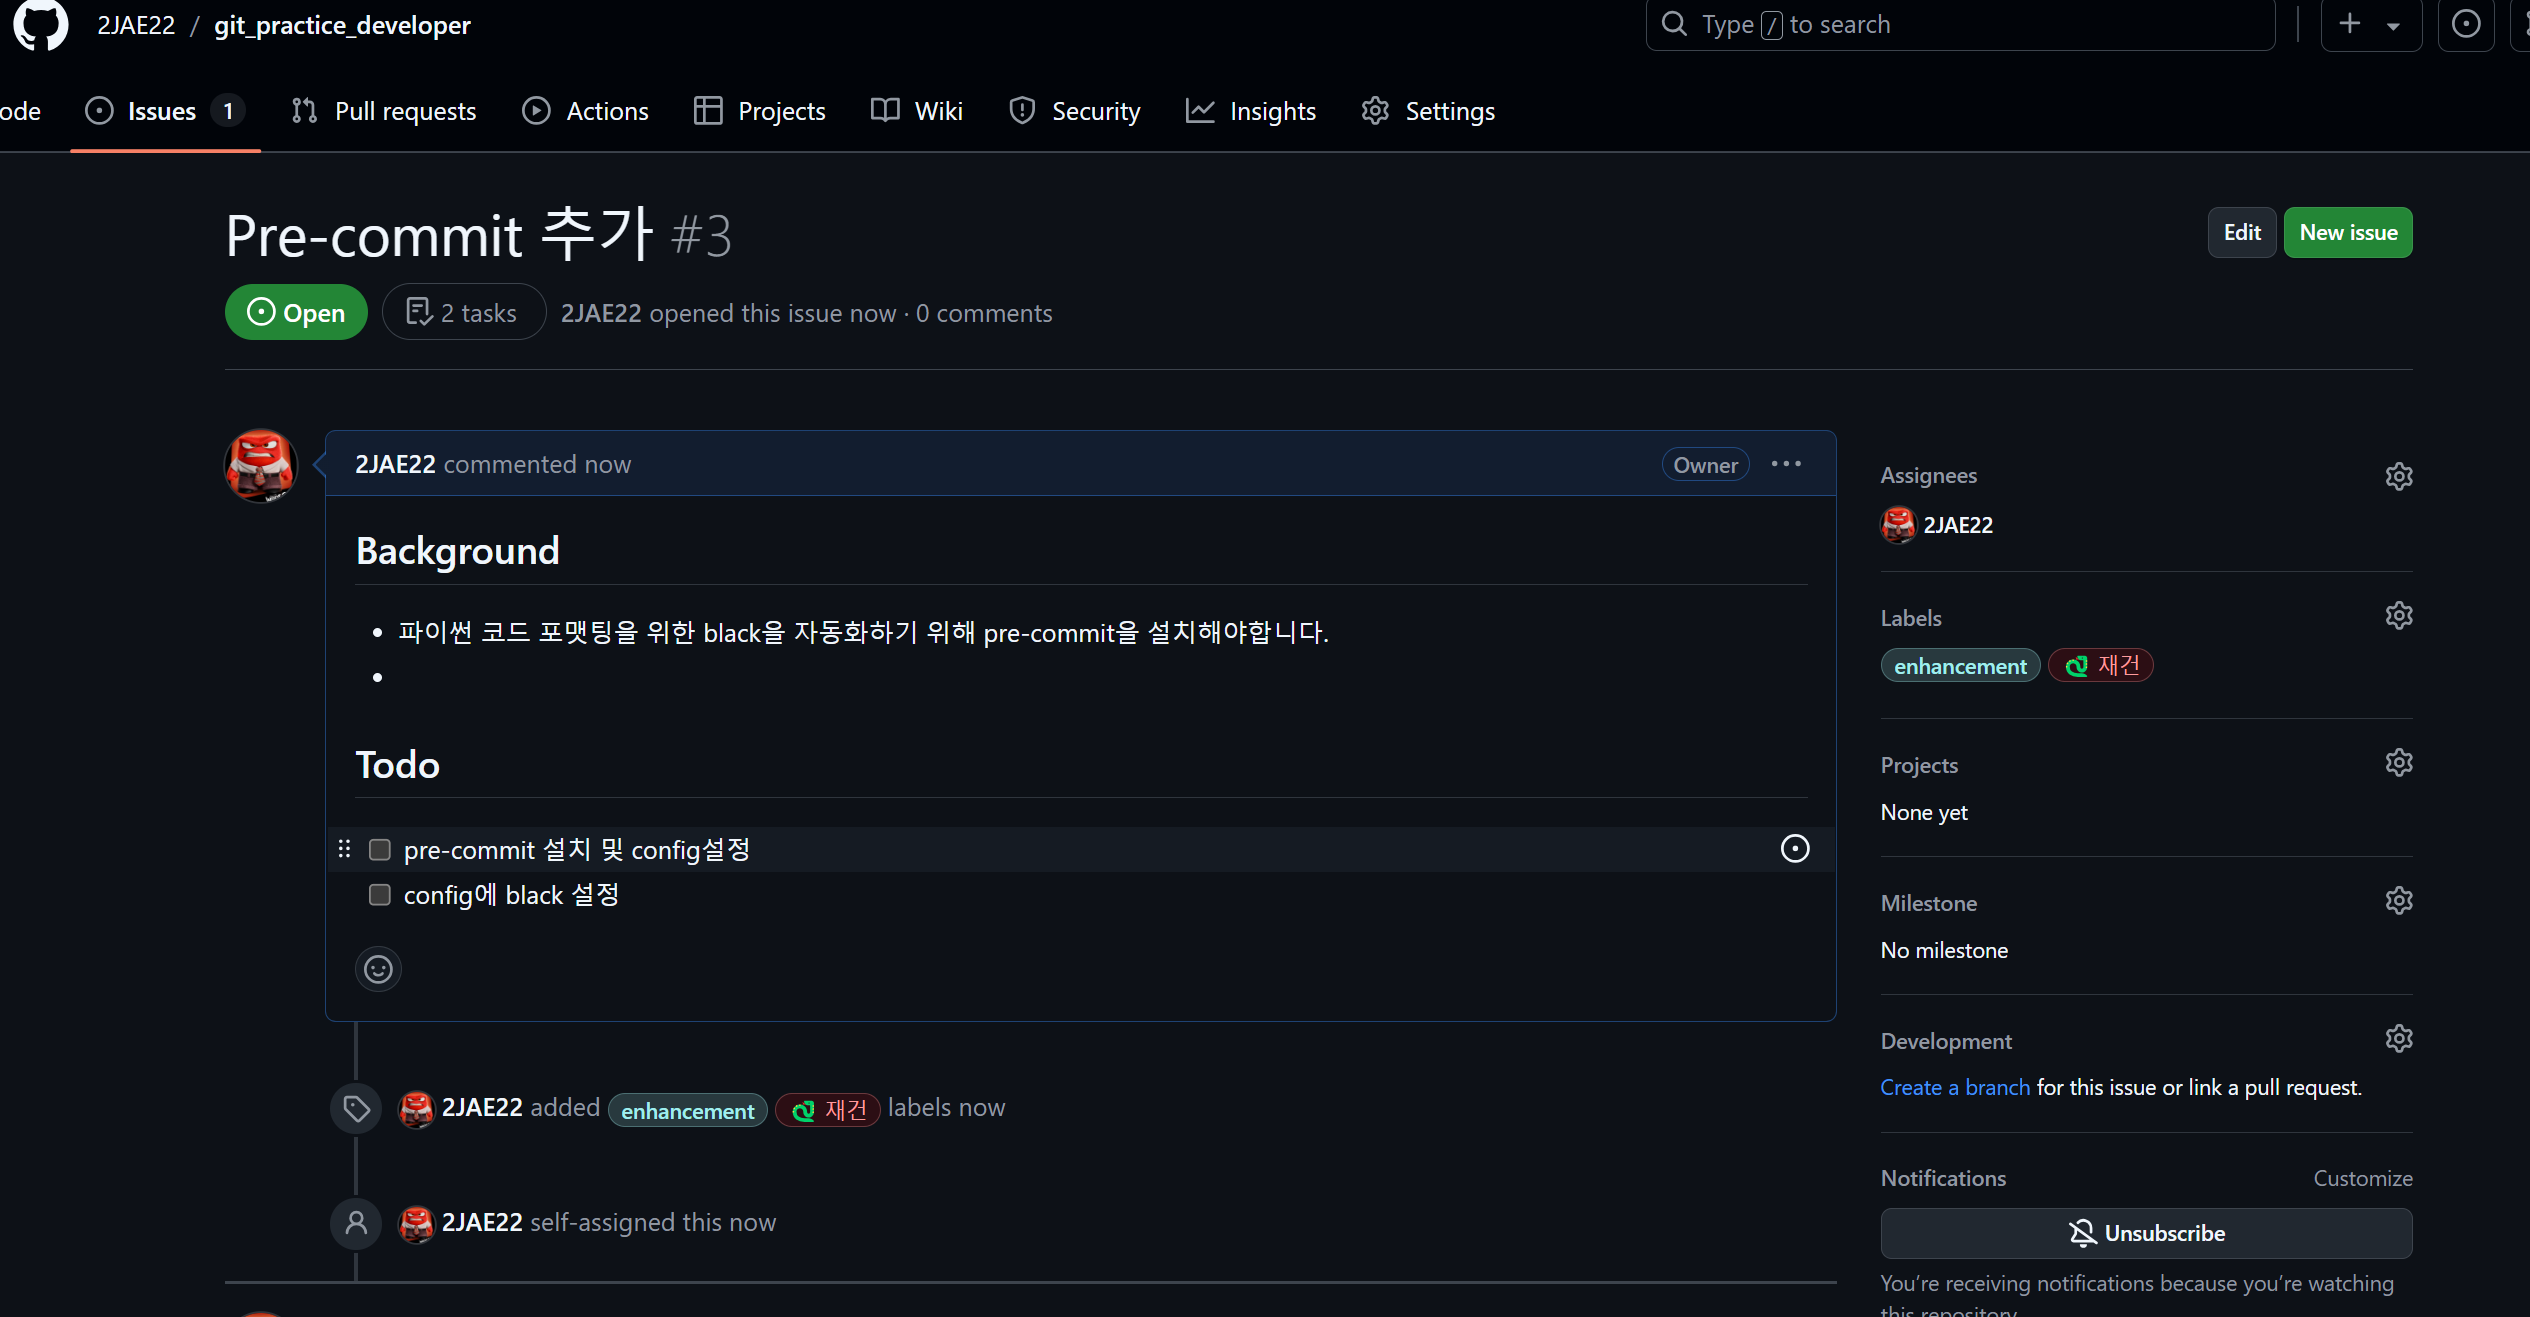Click convert-to-issue circle icon on first task
This screenshot has height=1317, width=2530.
tap(1795, 849)
